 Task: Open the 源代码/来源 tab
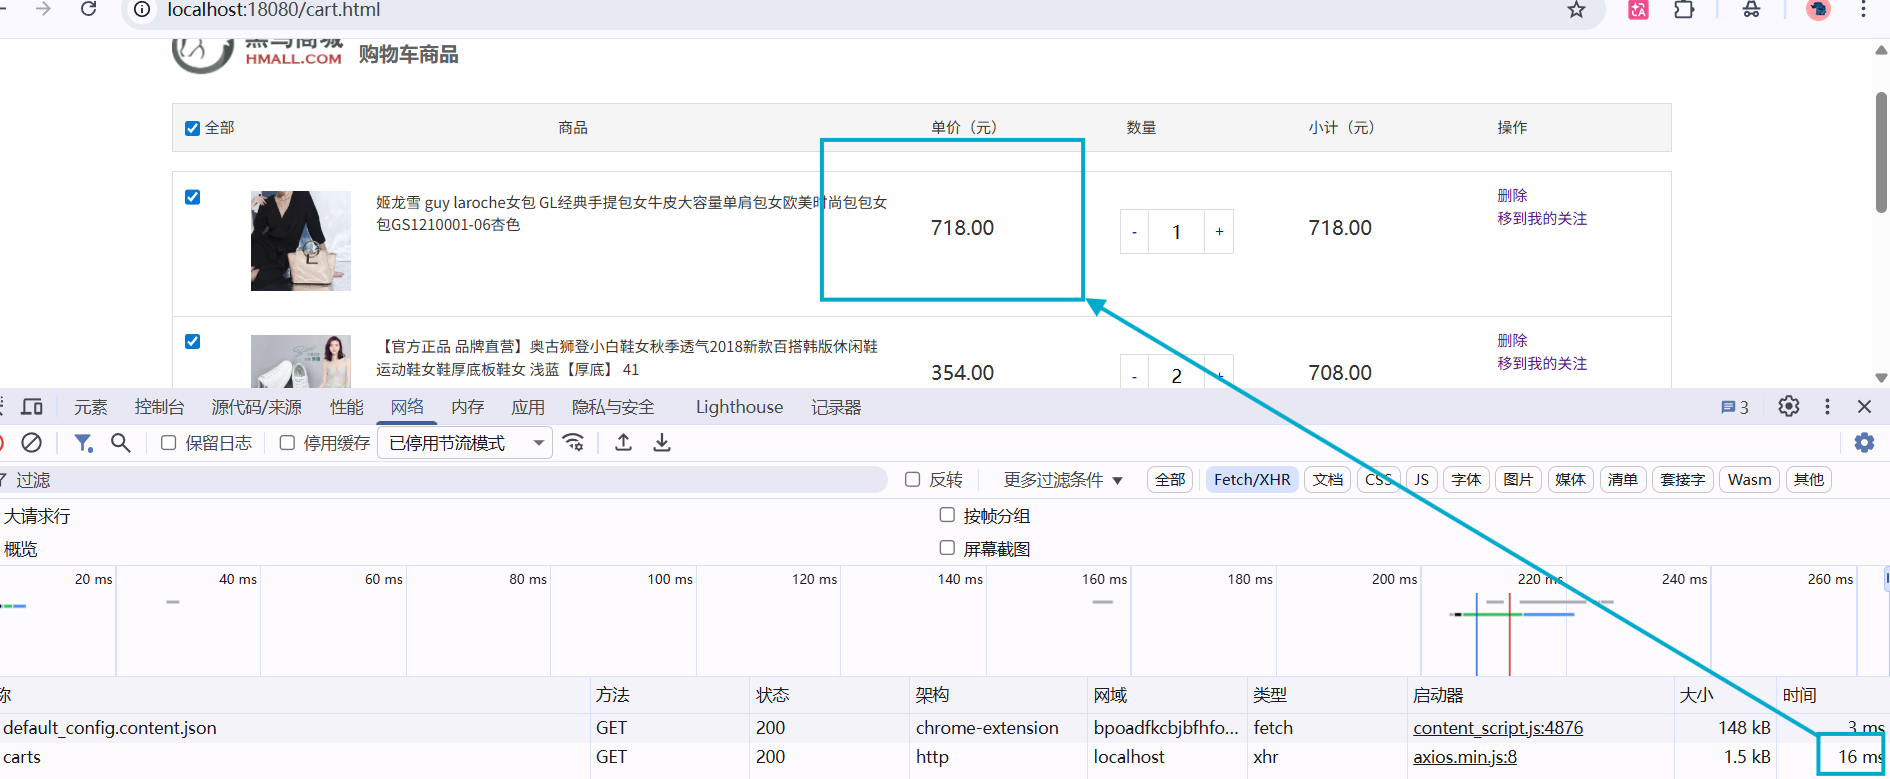pos(257,407)
